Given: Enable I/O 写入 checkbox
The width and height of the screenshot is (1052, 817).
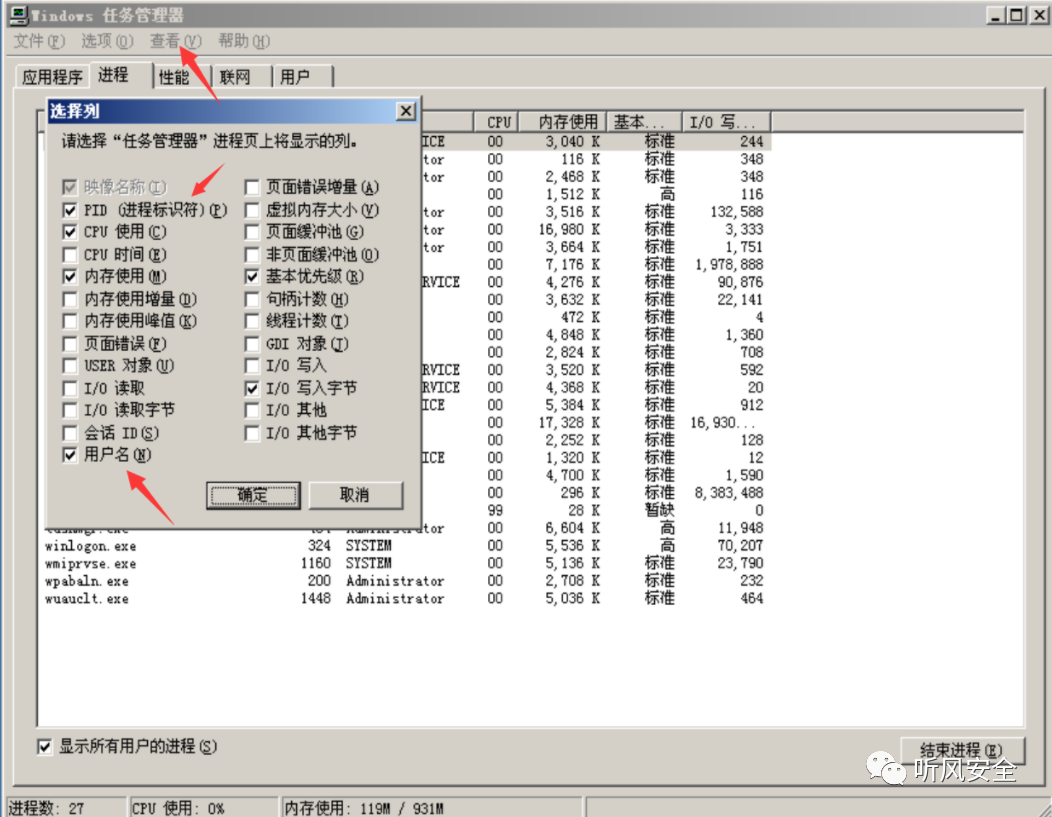Looking at the screenshot, I should 252,366.
